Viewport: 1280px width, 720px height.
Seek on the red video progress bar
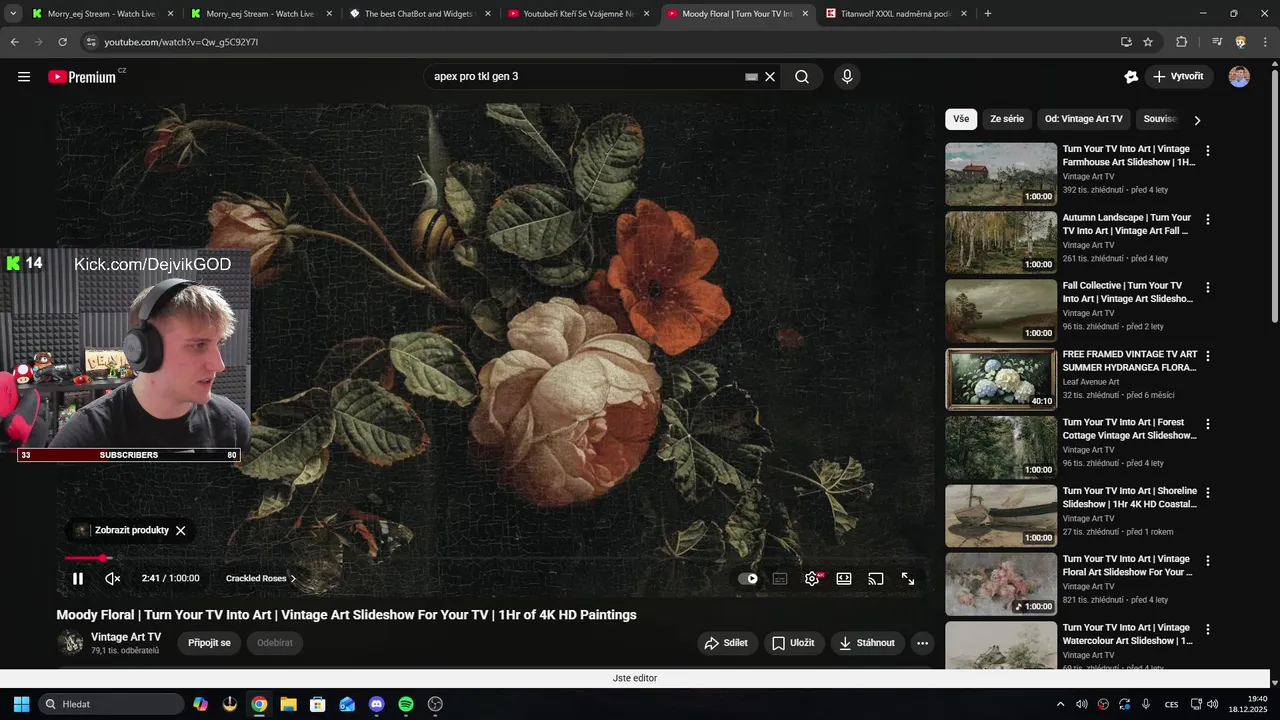[494, 558]
